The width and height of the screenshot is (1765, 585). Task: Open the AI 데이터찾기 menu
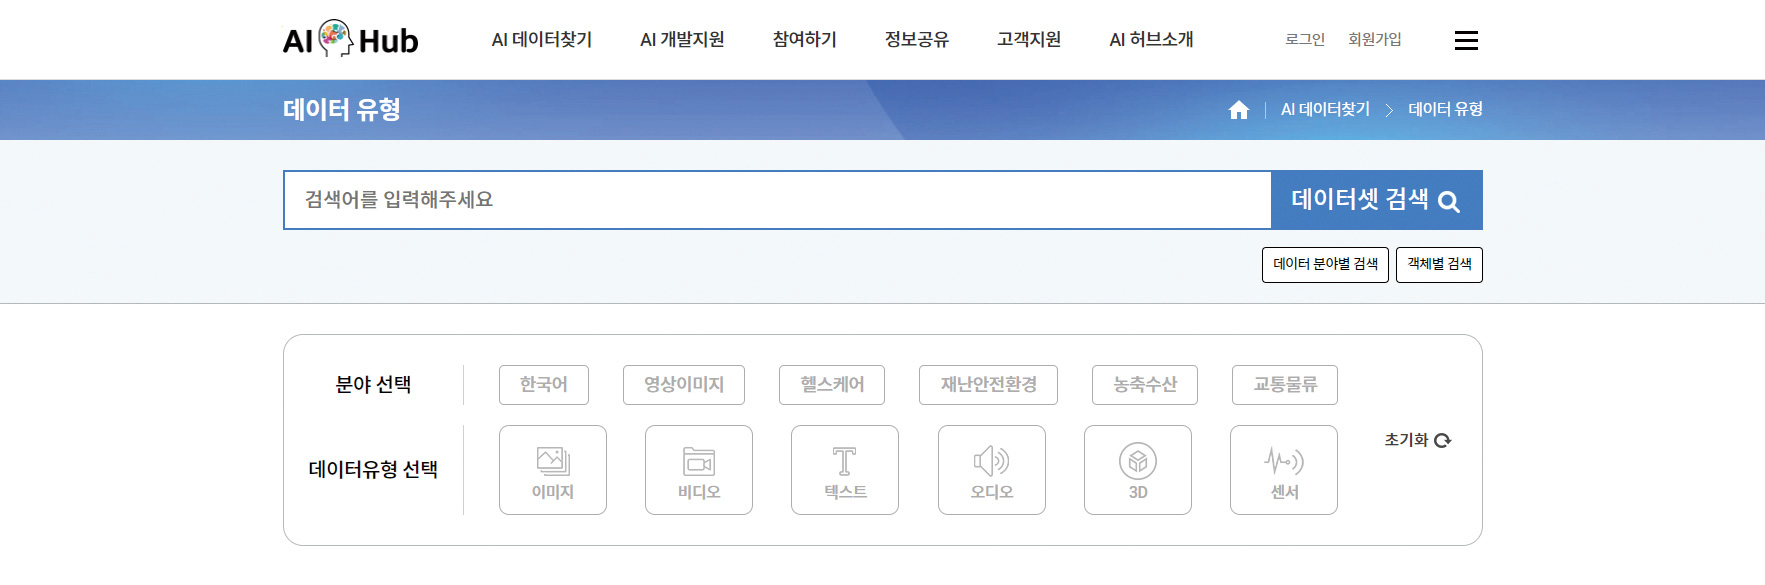[542, 40]
